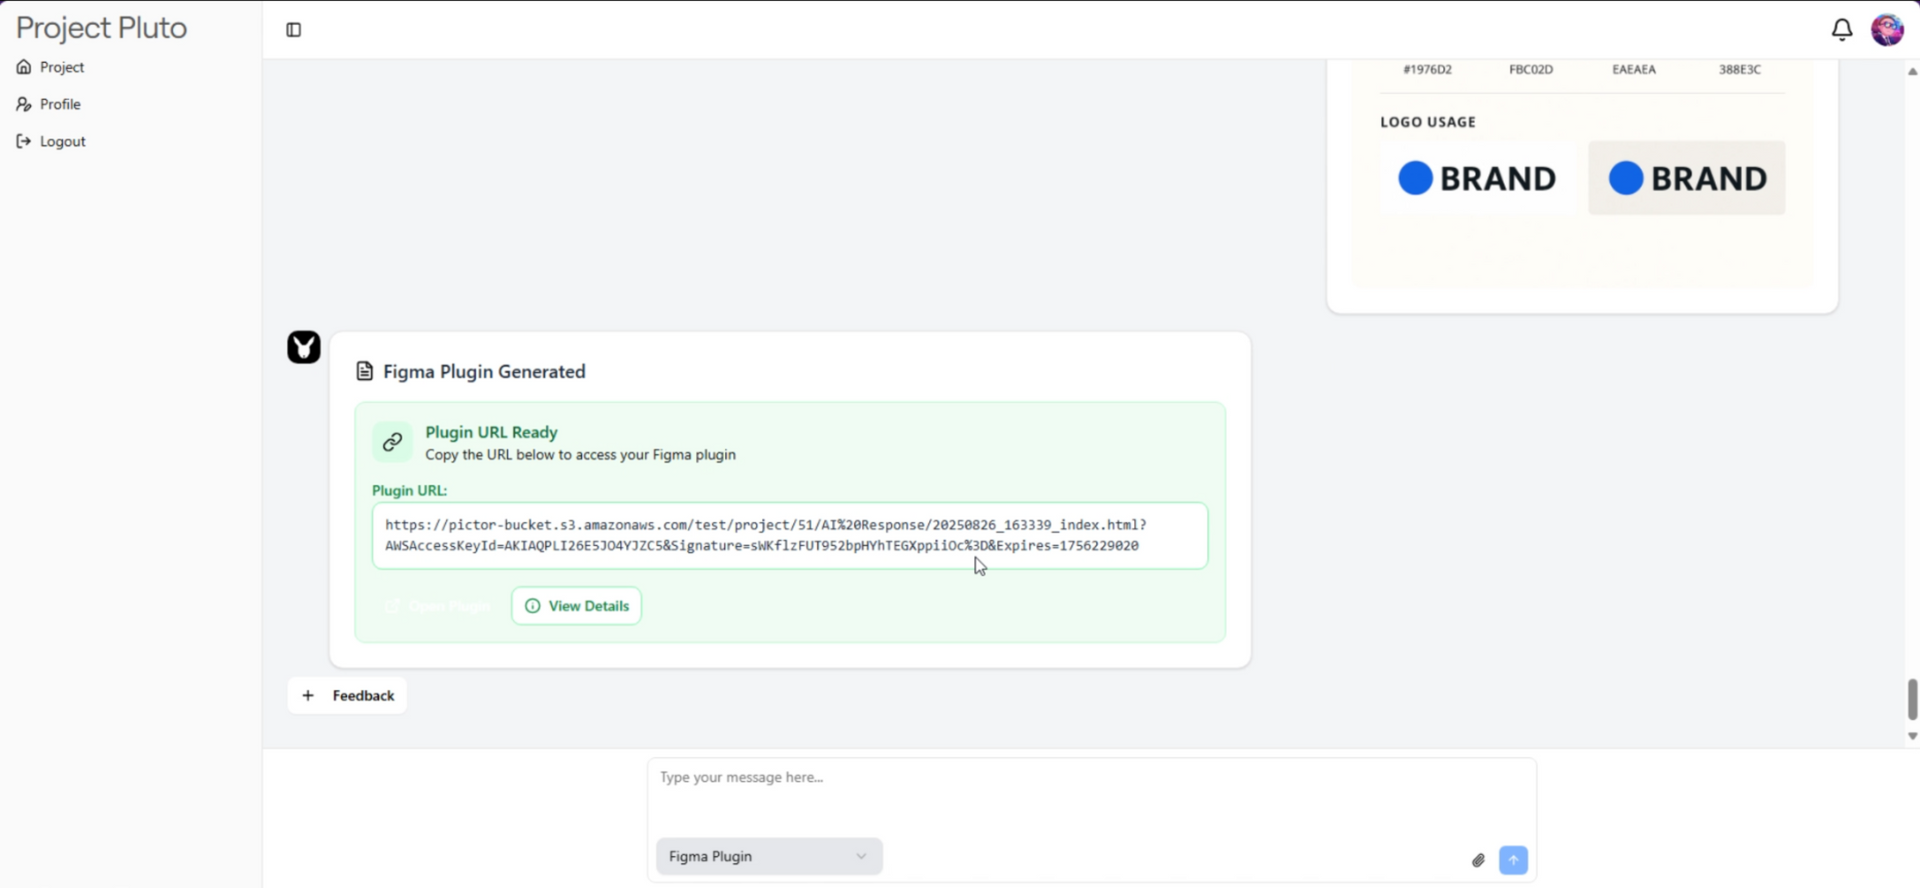Click the Feedback button

click(363, 696)
